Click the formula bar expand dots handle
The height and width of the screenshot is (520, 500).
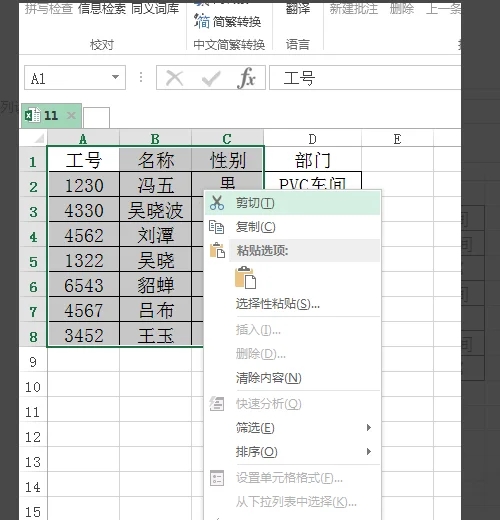[141, 77]
